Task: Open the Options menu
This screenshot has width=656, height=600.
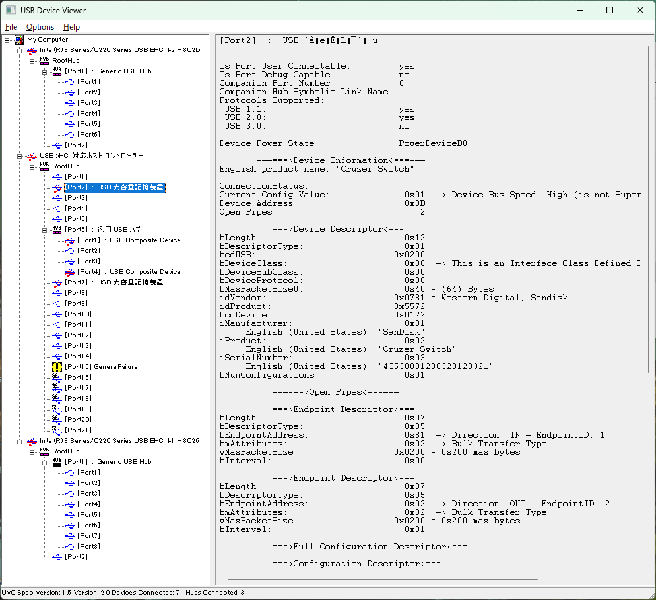Action: pyautogui.click(x=40, y=27)
